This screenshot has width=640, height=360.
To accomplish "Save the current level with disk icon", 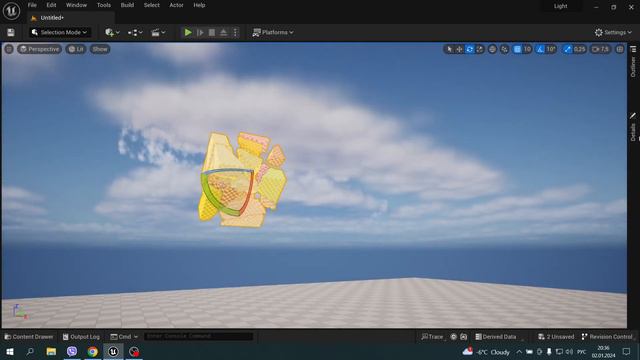I will [11, 33].
